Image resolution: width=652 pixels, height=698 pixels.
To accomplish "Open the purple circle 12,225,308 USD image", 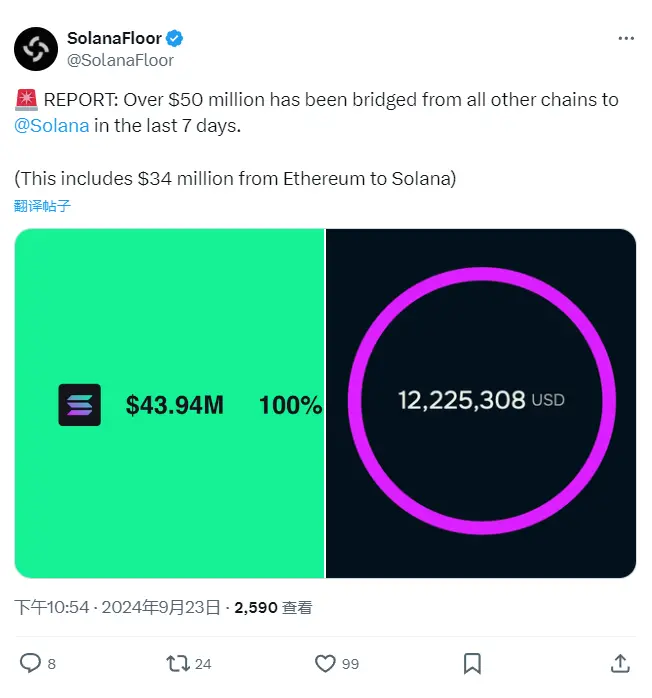I will [x=481, y=403].
